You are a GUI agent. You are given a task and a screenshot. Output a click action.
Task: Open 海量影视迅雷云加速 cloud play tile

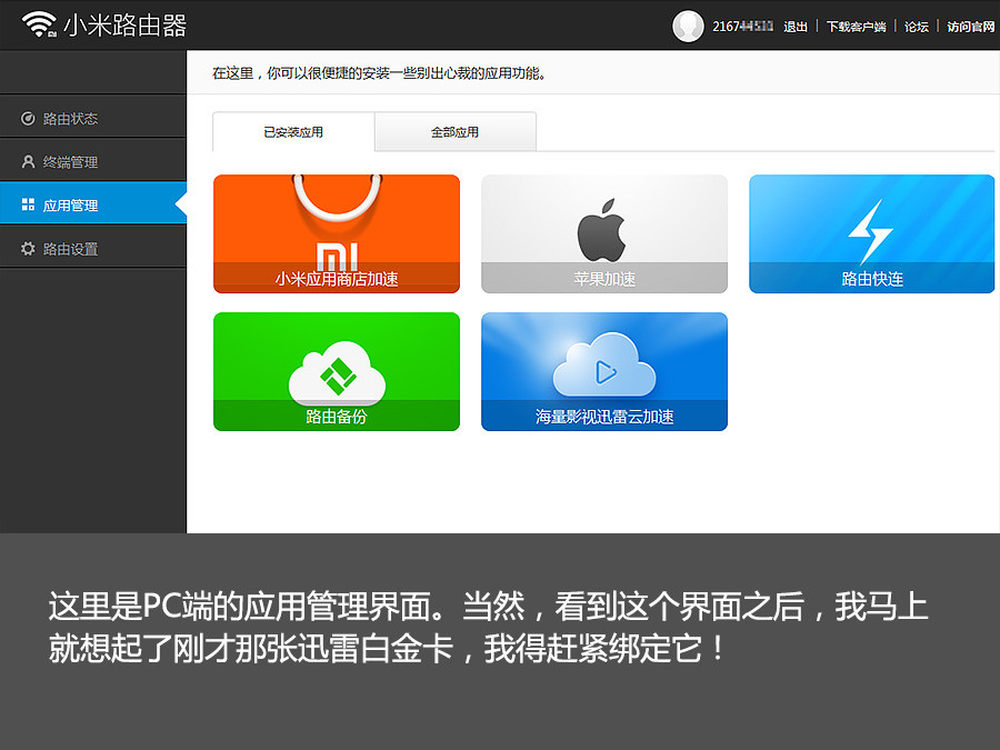pyautogui.click(x=604, y=372)
